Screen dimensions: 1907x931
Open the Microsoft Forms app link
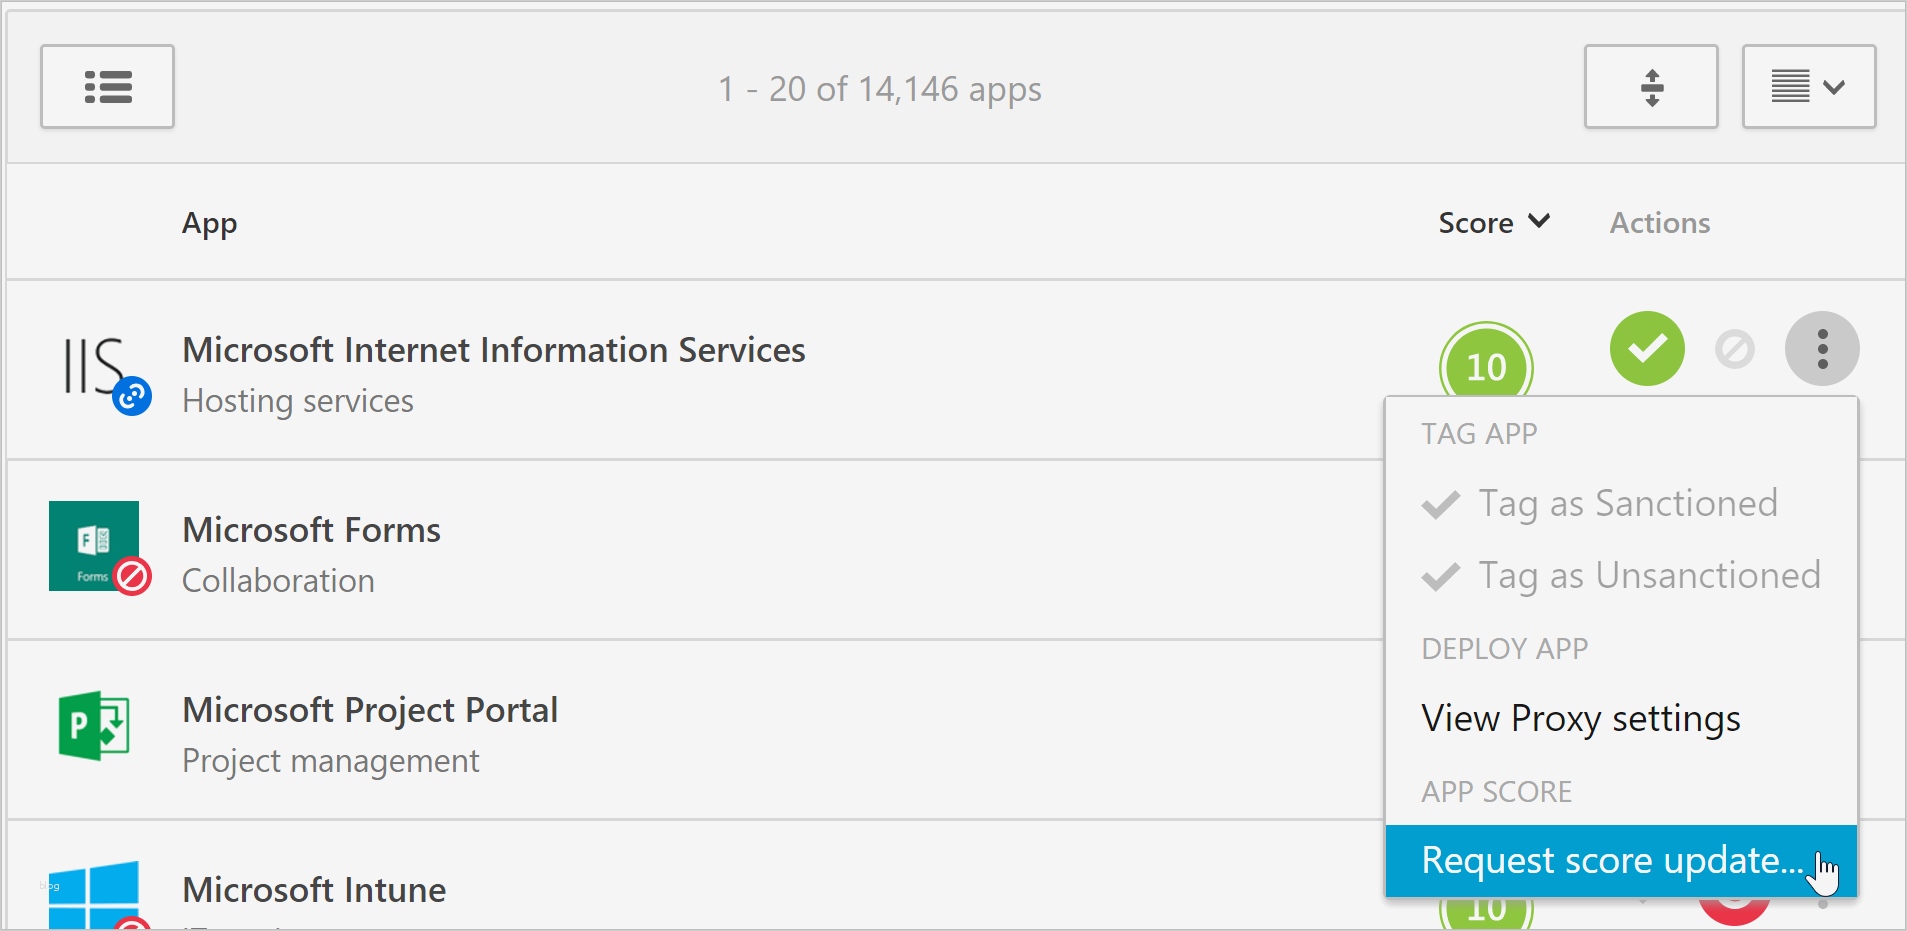pos(311,530)
